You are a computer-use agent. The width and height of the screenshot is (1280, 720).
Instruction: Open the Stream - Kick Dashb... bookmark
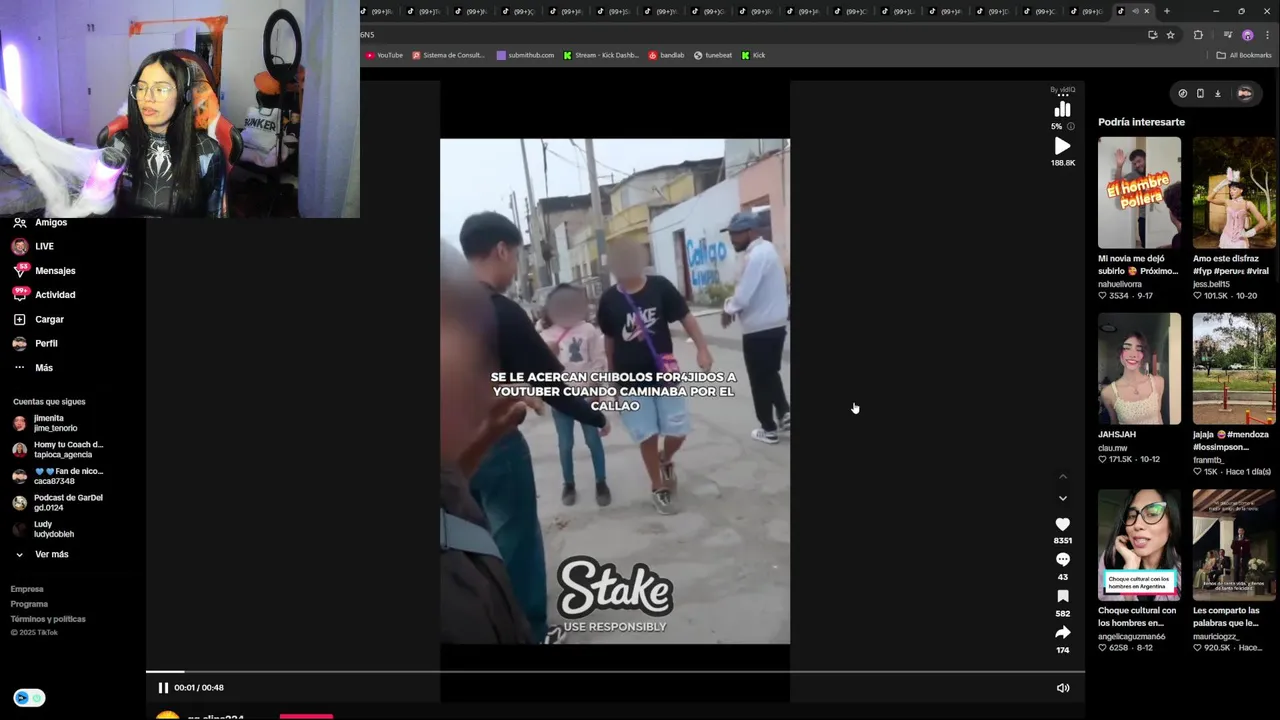click(x=601, y=55)
